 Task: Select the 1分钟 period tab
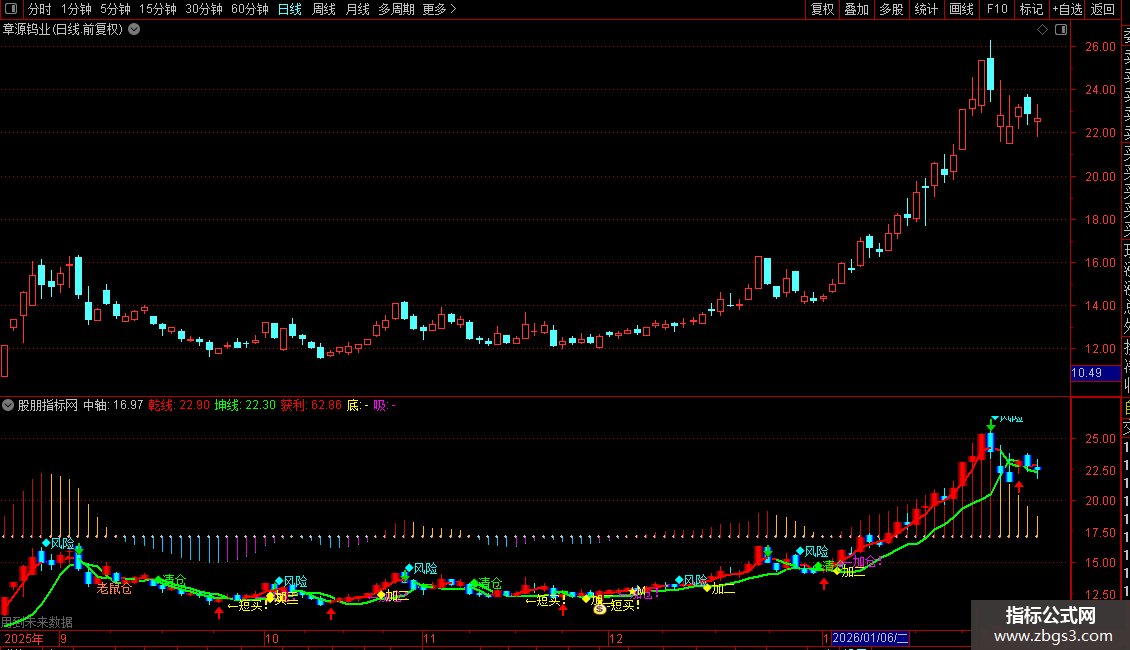pyautogui.click(x=76, y=9)
